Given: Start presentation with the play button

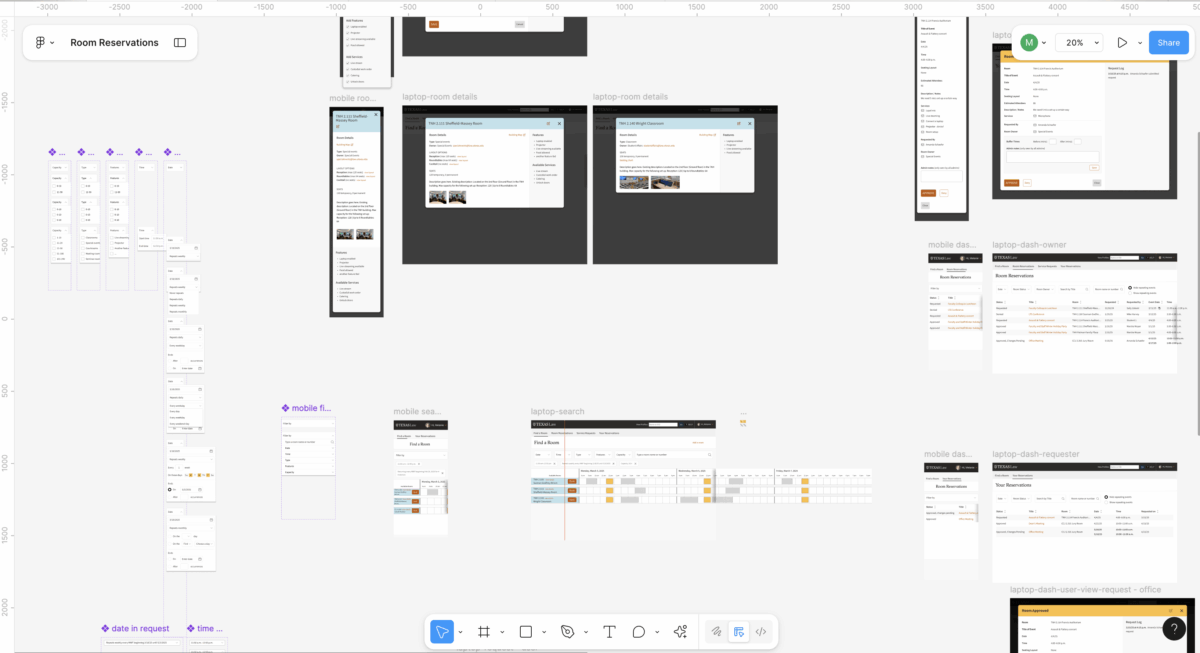Looking at the screenshot, I should click(1121, 42).
